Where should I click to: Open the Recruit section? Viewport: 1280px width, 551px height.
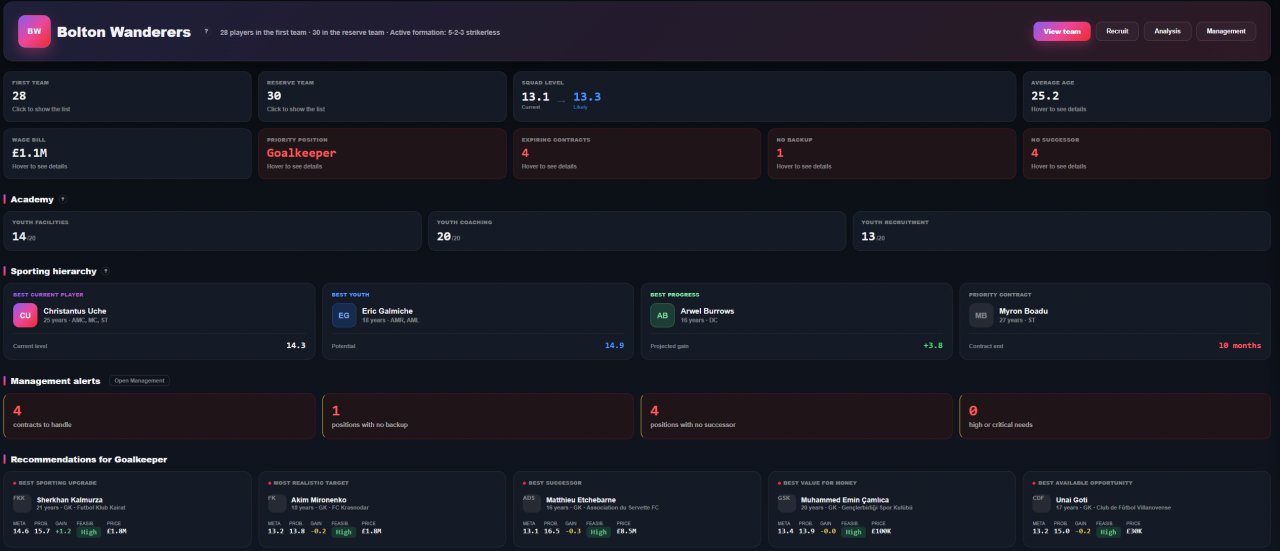pos(1117,31)
